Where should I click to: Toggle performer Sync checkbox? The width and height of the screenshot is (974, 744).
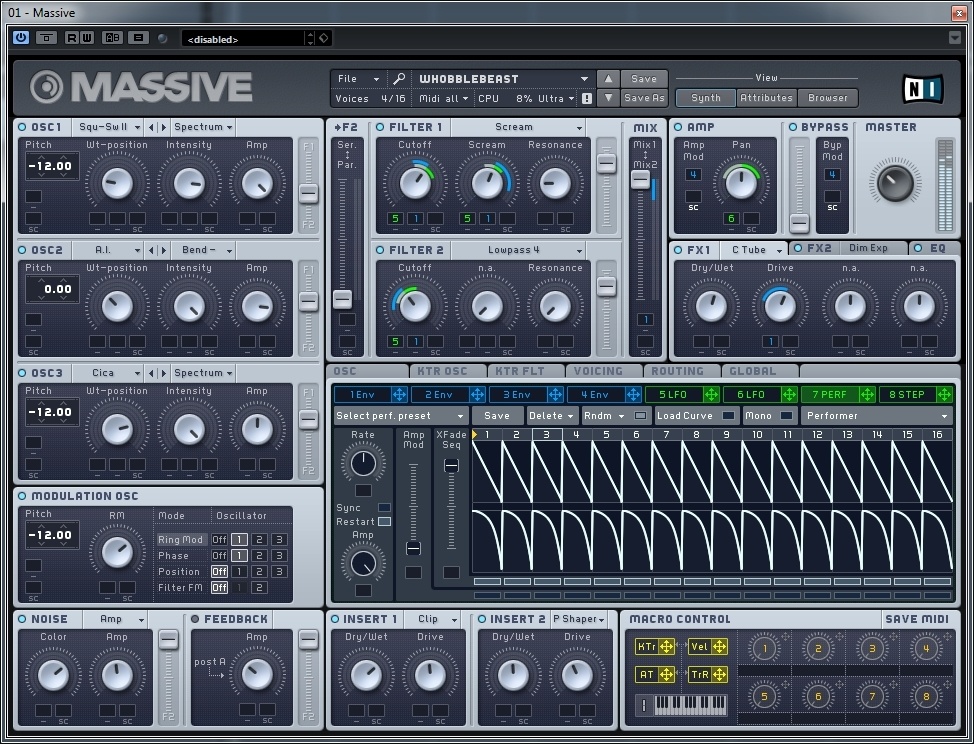pyautogui.click(x=385, y=508)
